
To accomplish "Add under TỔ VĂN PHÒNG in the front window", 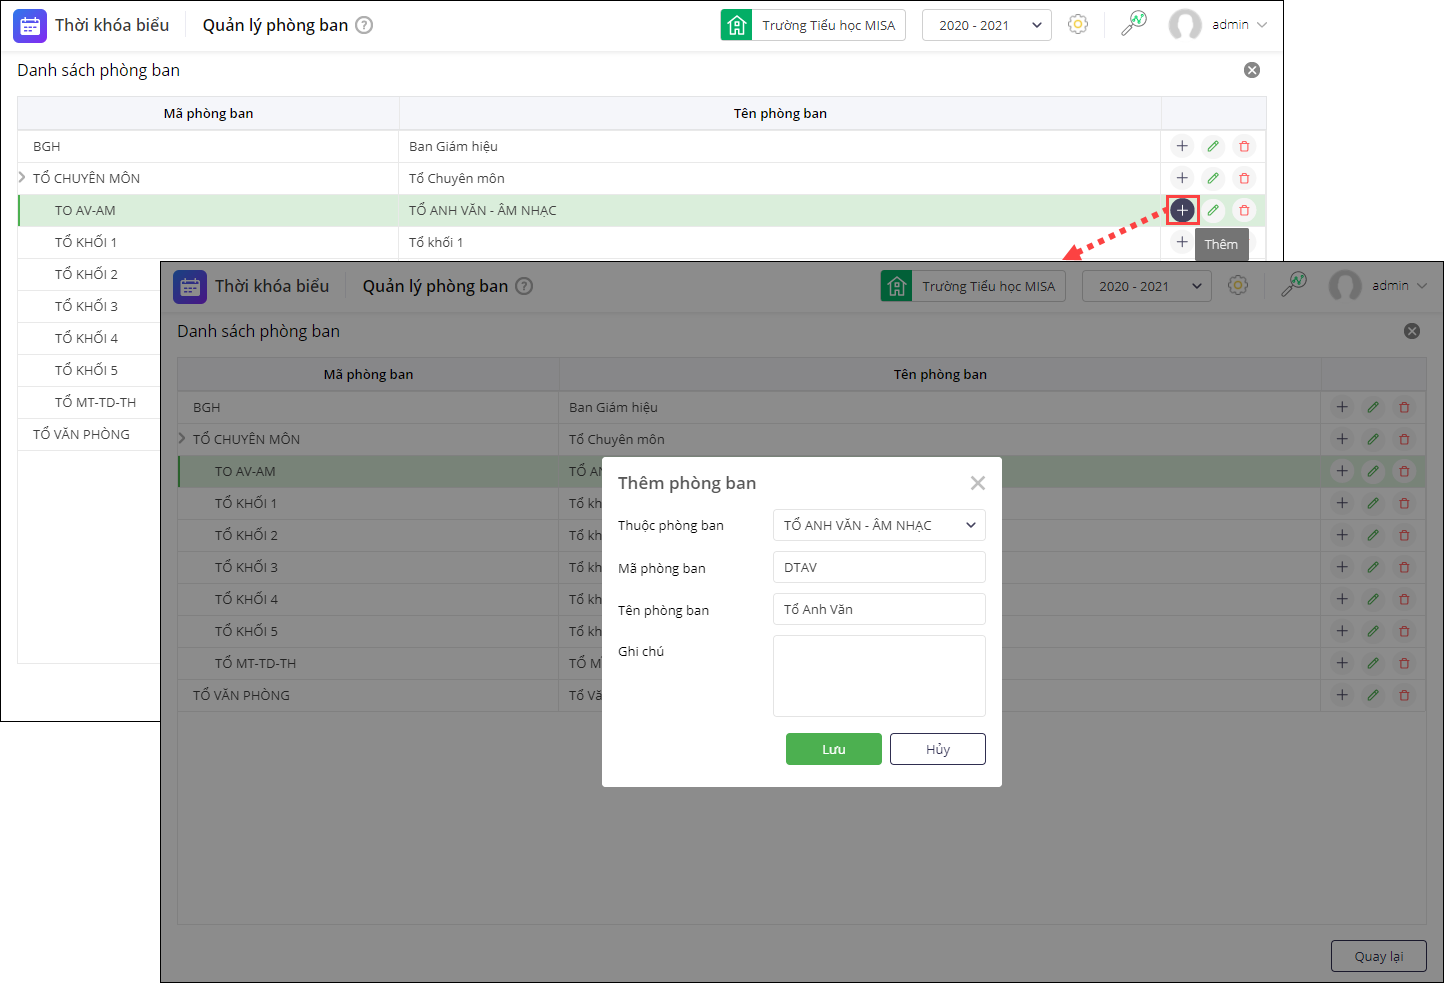I will (1342, 695).
